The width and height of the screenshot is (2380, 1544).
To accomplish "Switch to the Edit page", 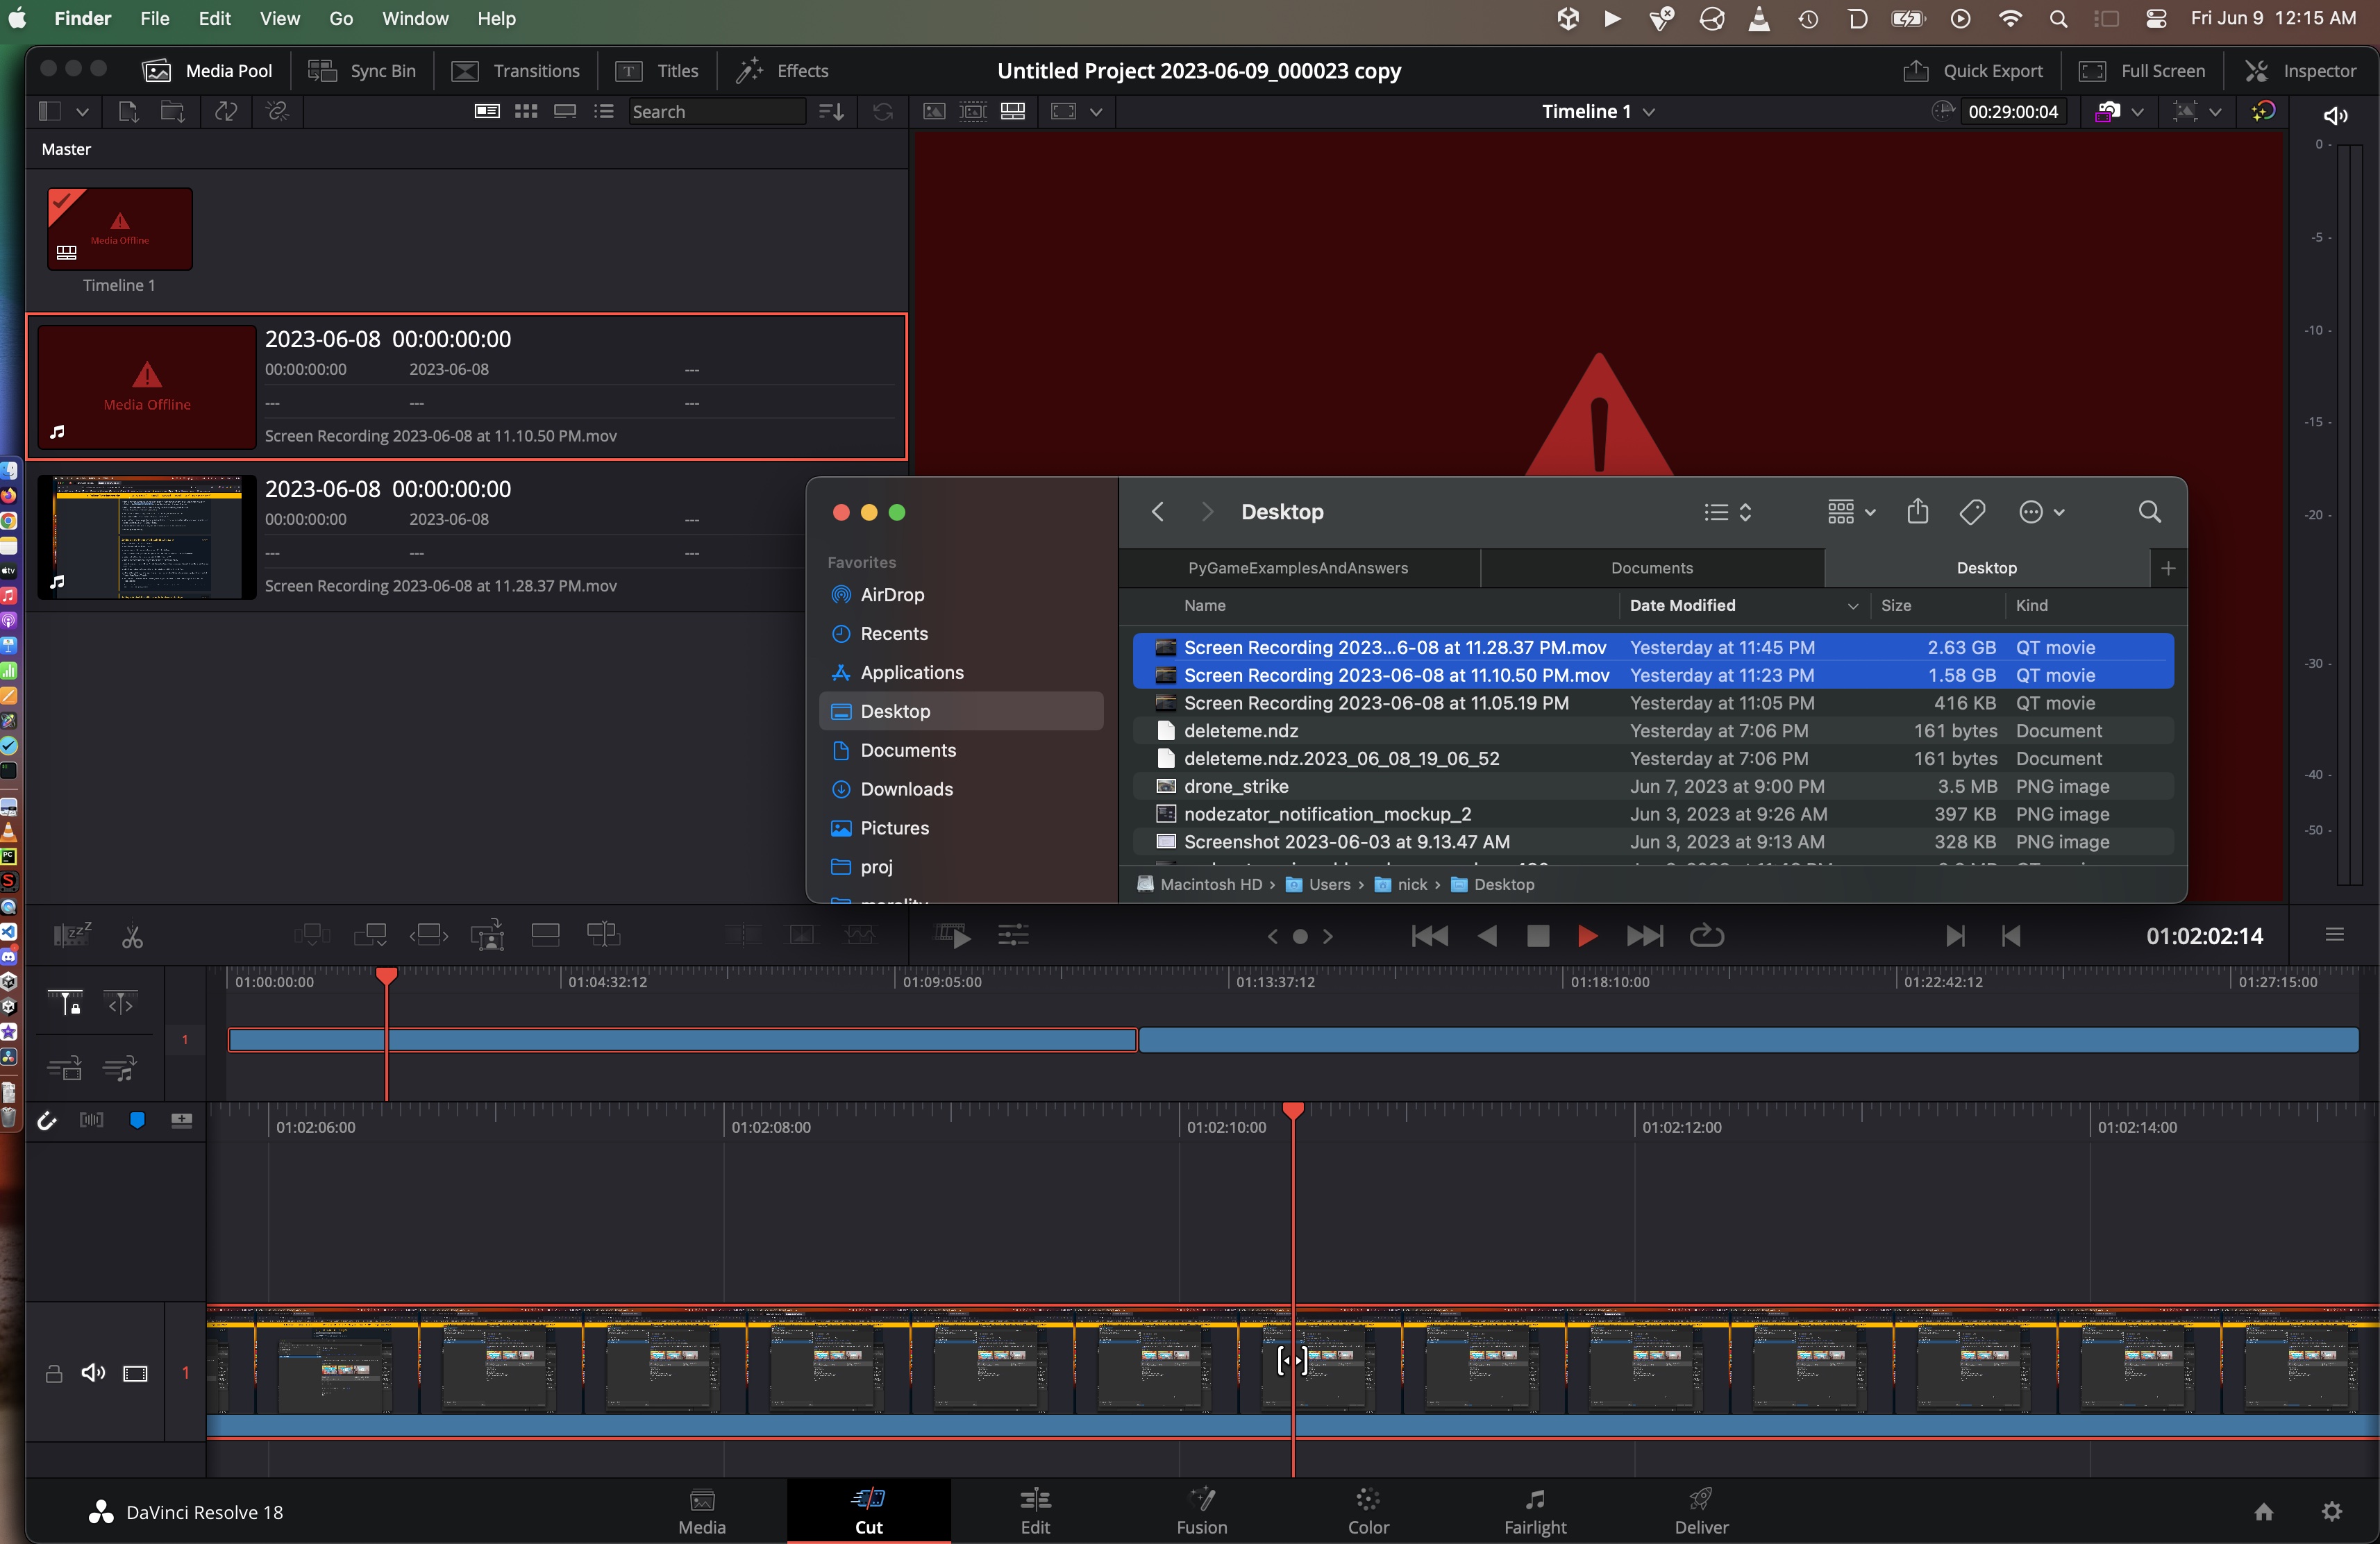I will tap(1035, 1511).
